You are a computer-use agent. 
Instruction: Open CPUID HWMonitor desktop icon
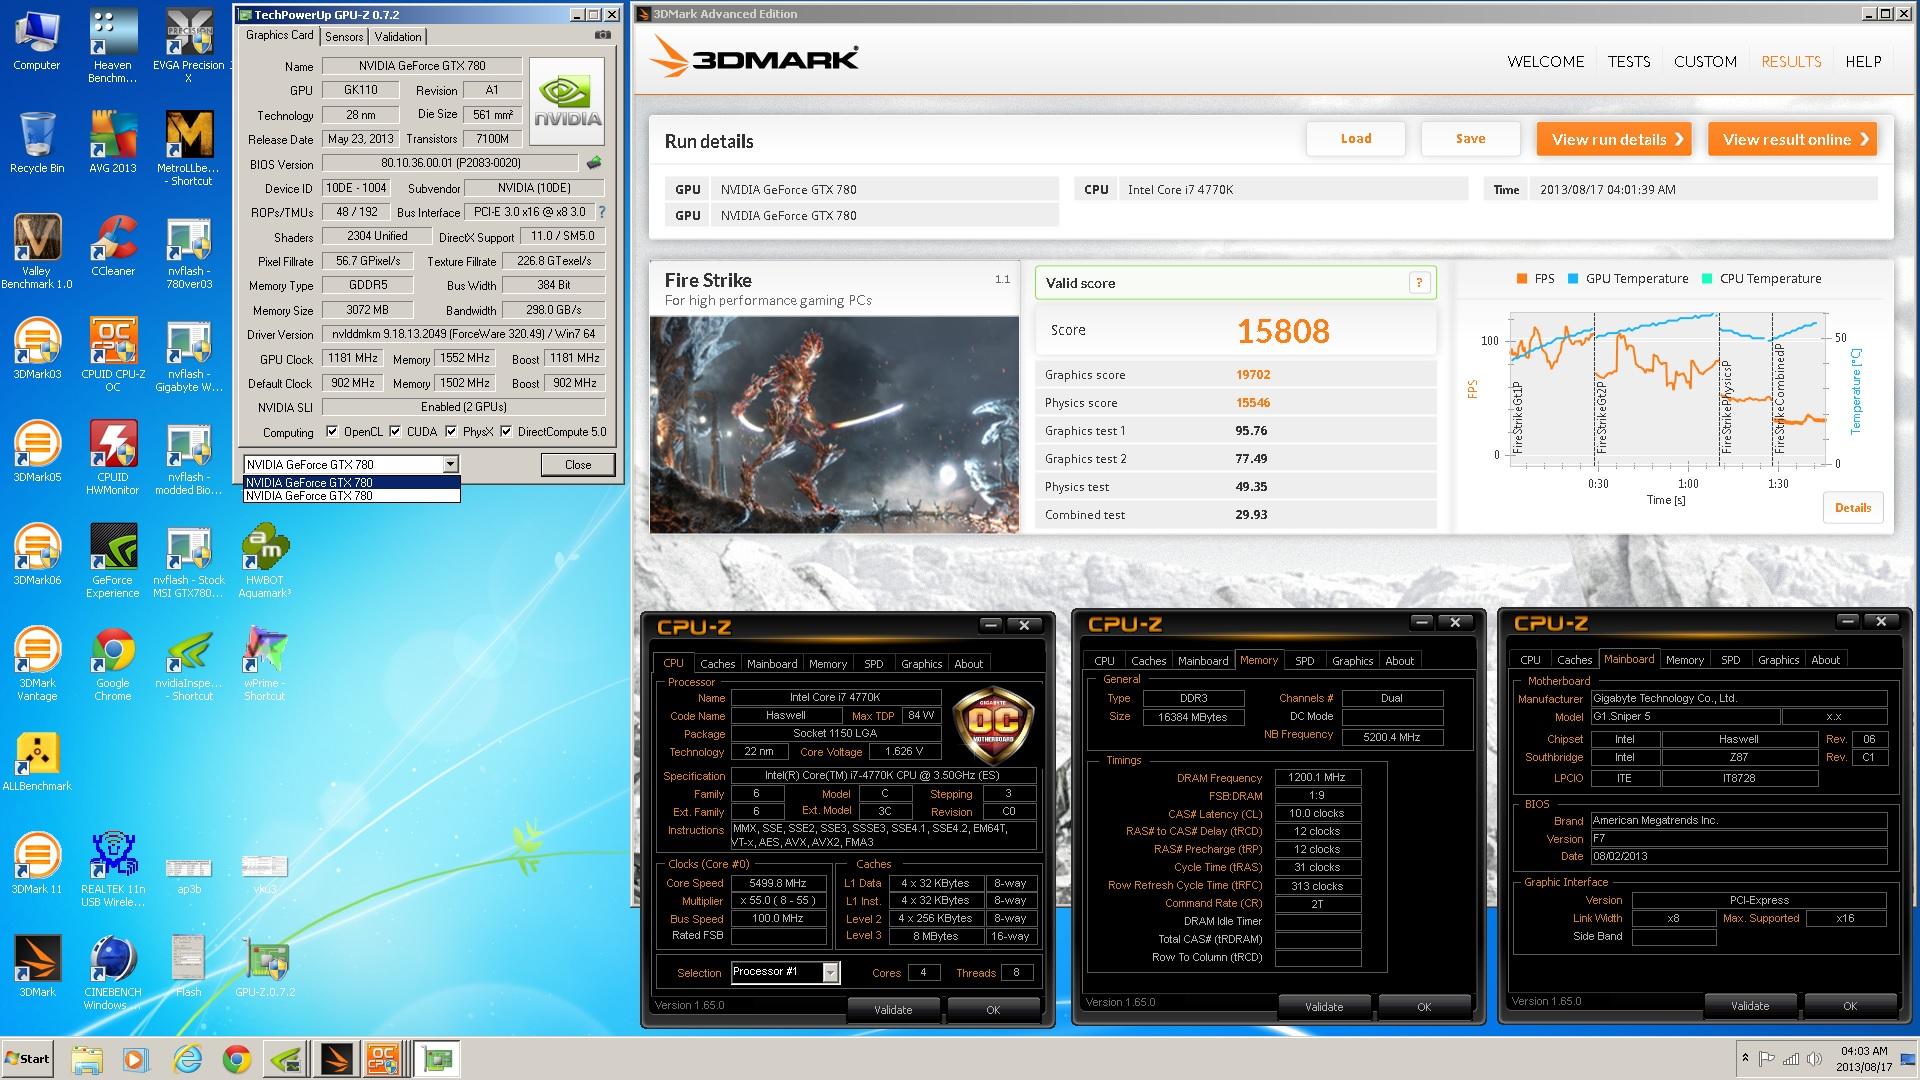[x=112, y=457]
